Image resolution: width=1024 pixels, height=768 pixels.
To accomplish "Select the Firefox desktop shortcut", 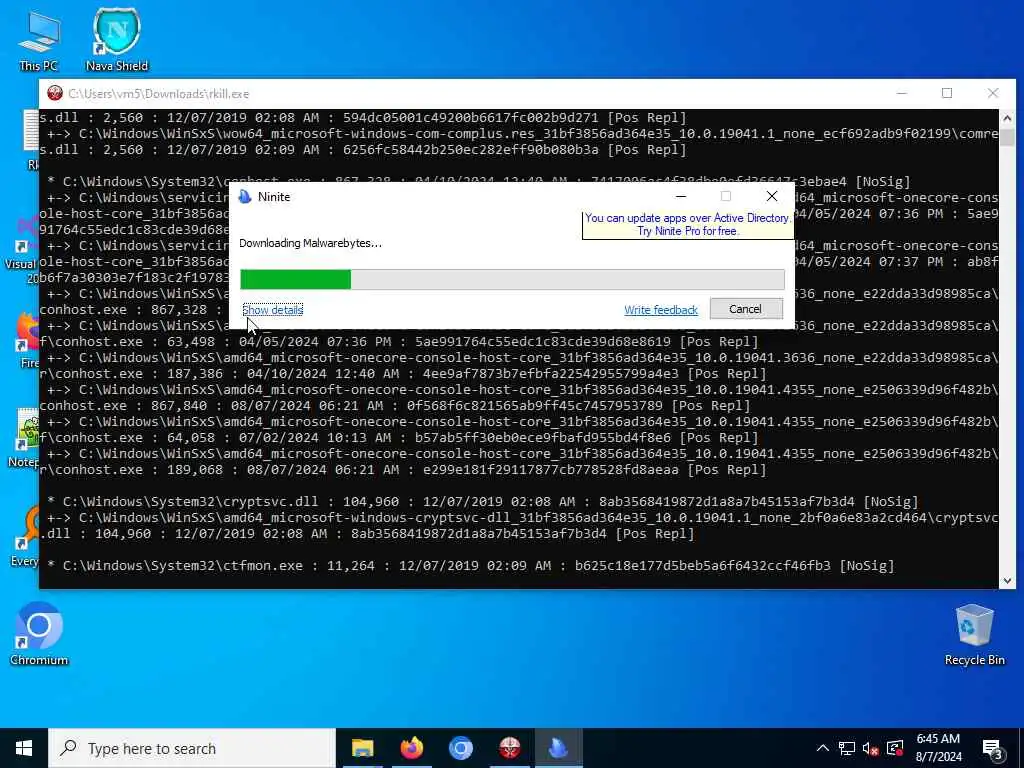I will [26, 340].
